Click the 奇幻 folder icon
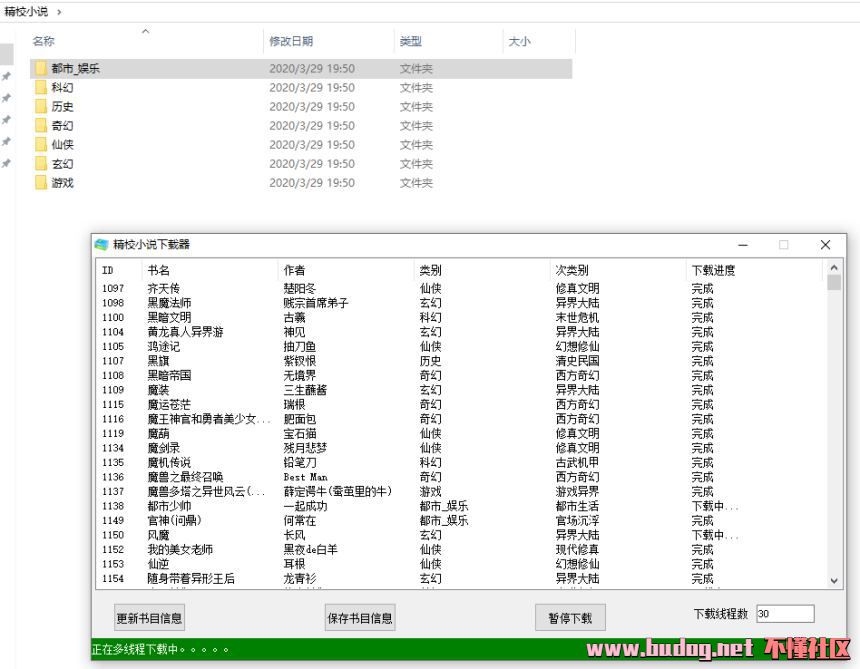860x669 pixels. click(41, 126)
